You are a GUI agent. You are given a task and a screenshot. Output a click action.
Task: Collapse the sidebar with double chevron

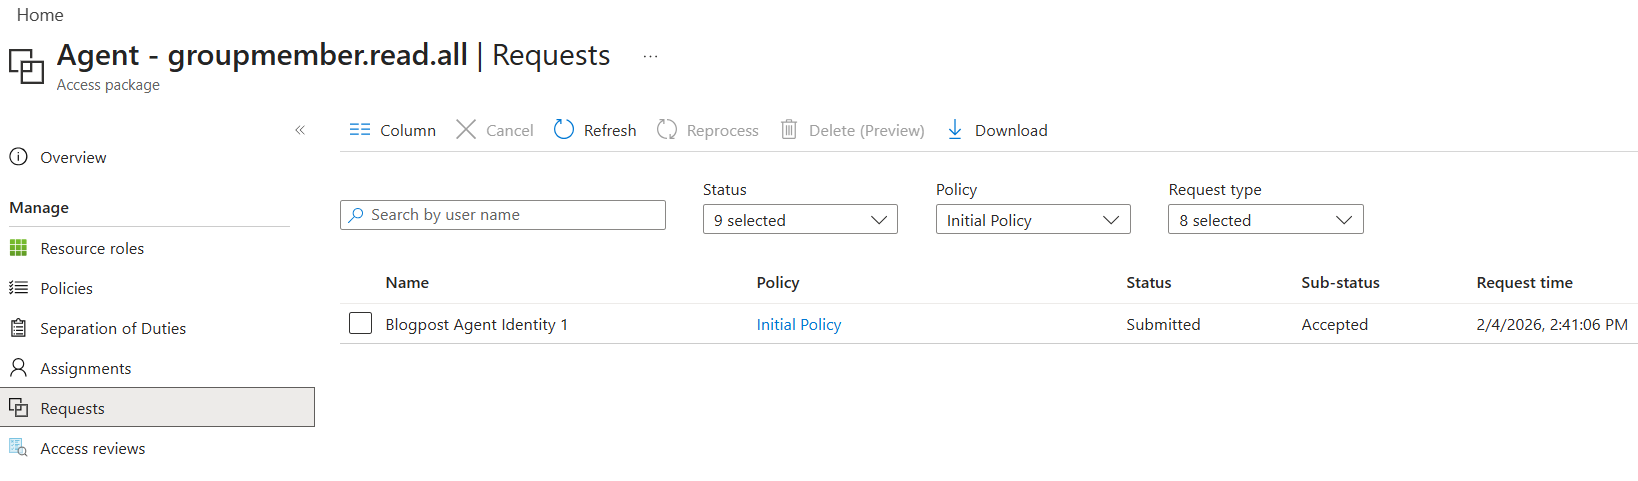point(300,130)
